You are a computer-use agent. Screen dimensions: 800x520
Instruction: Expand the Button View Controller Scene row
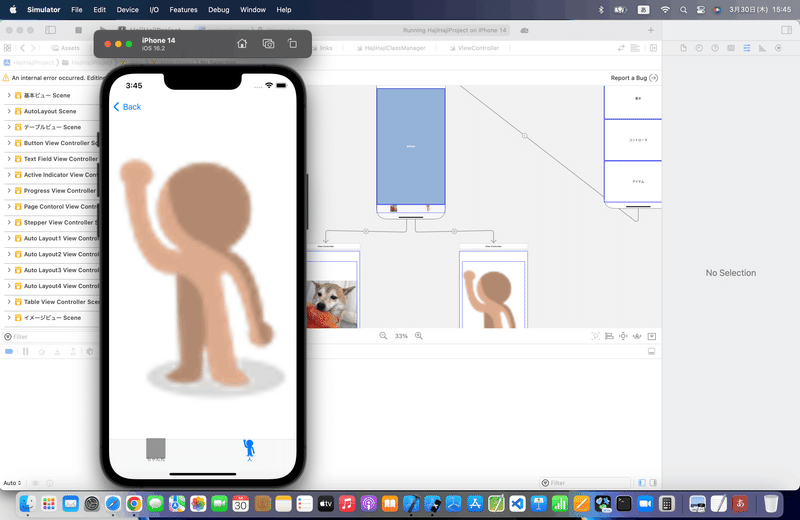click(x=9, y=143)
